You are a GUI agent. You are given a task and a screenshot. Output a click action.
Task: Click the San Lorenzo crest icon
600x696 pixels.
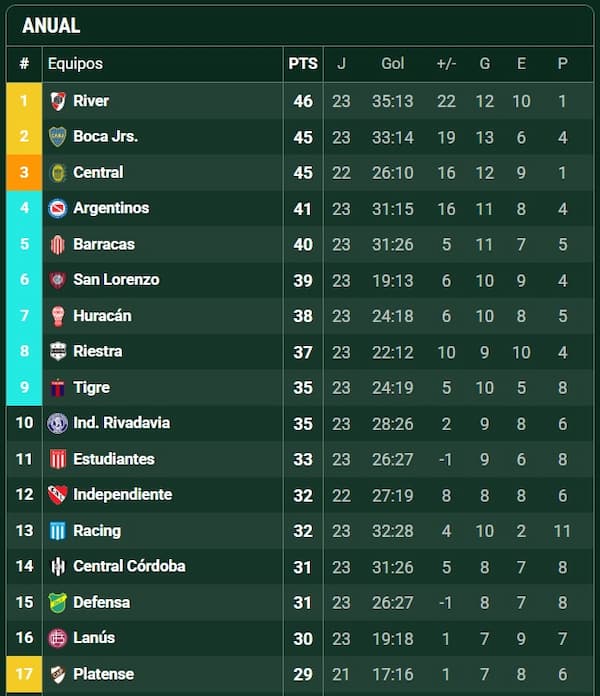[x=58, y=280]
